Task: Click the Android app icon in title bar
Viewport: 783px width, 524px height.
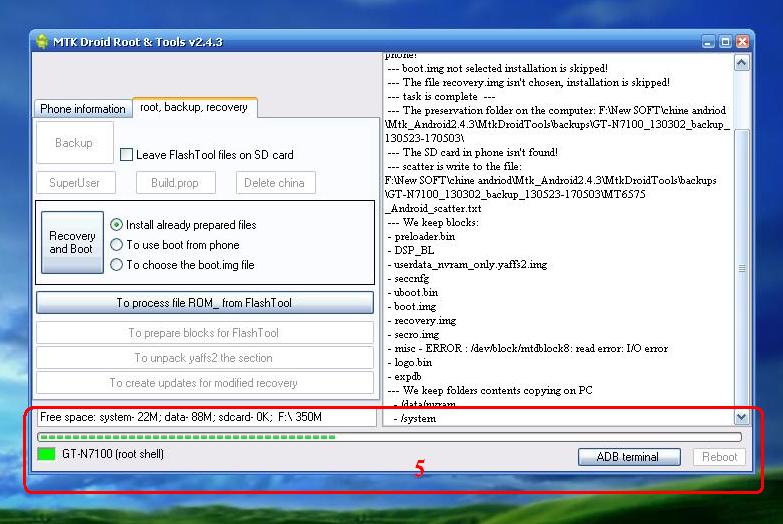Action: click(42, 41)
